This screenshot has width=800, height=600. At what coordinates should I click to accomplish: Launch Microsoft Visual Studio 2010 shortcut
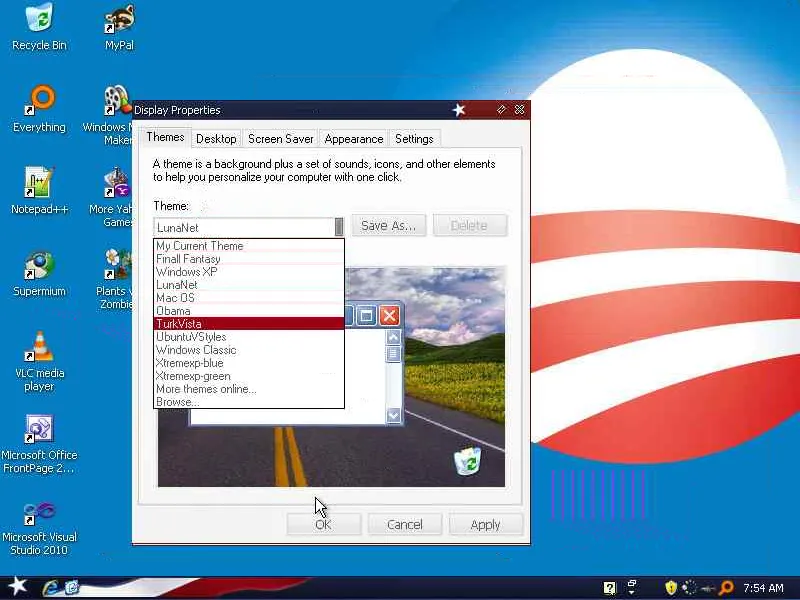click(39, 528)
